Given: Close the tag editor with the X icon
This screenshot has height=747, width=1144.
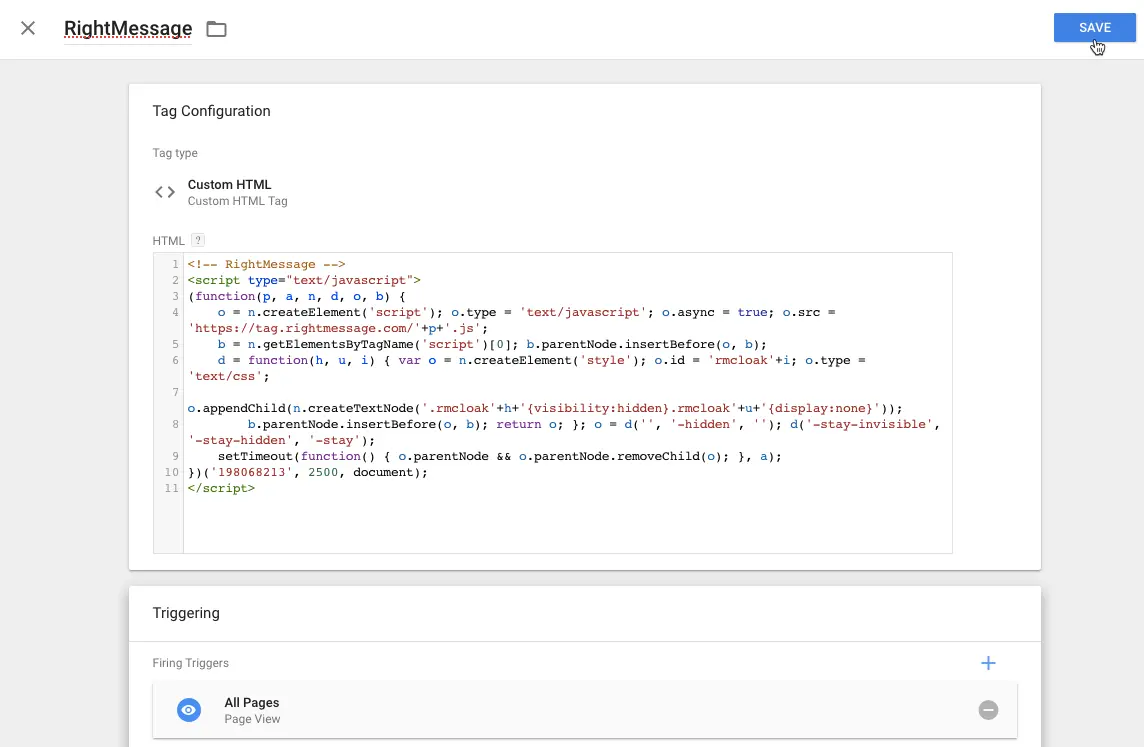Looking at the screenshot, I should [28, 28].
